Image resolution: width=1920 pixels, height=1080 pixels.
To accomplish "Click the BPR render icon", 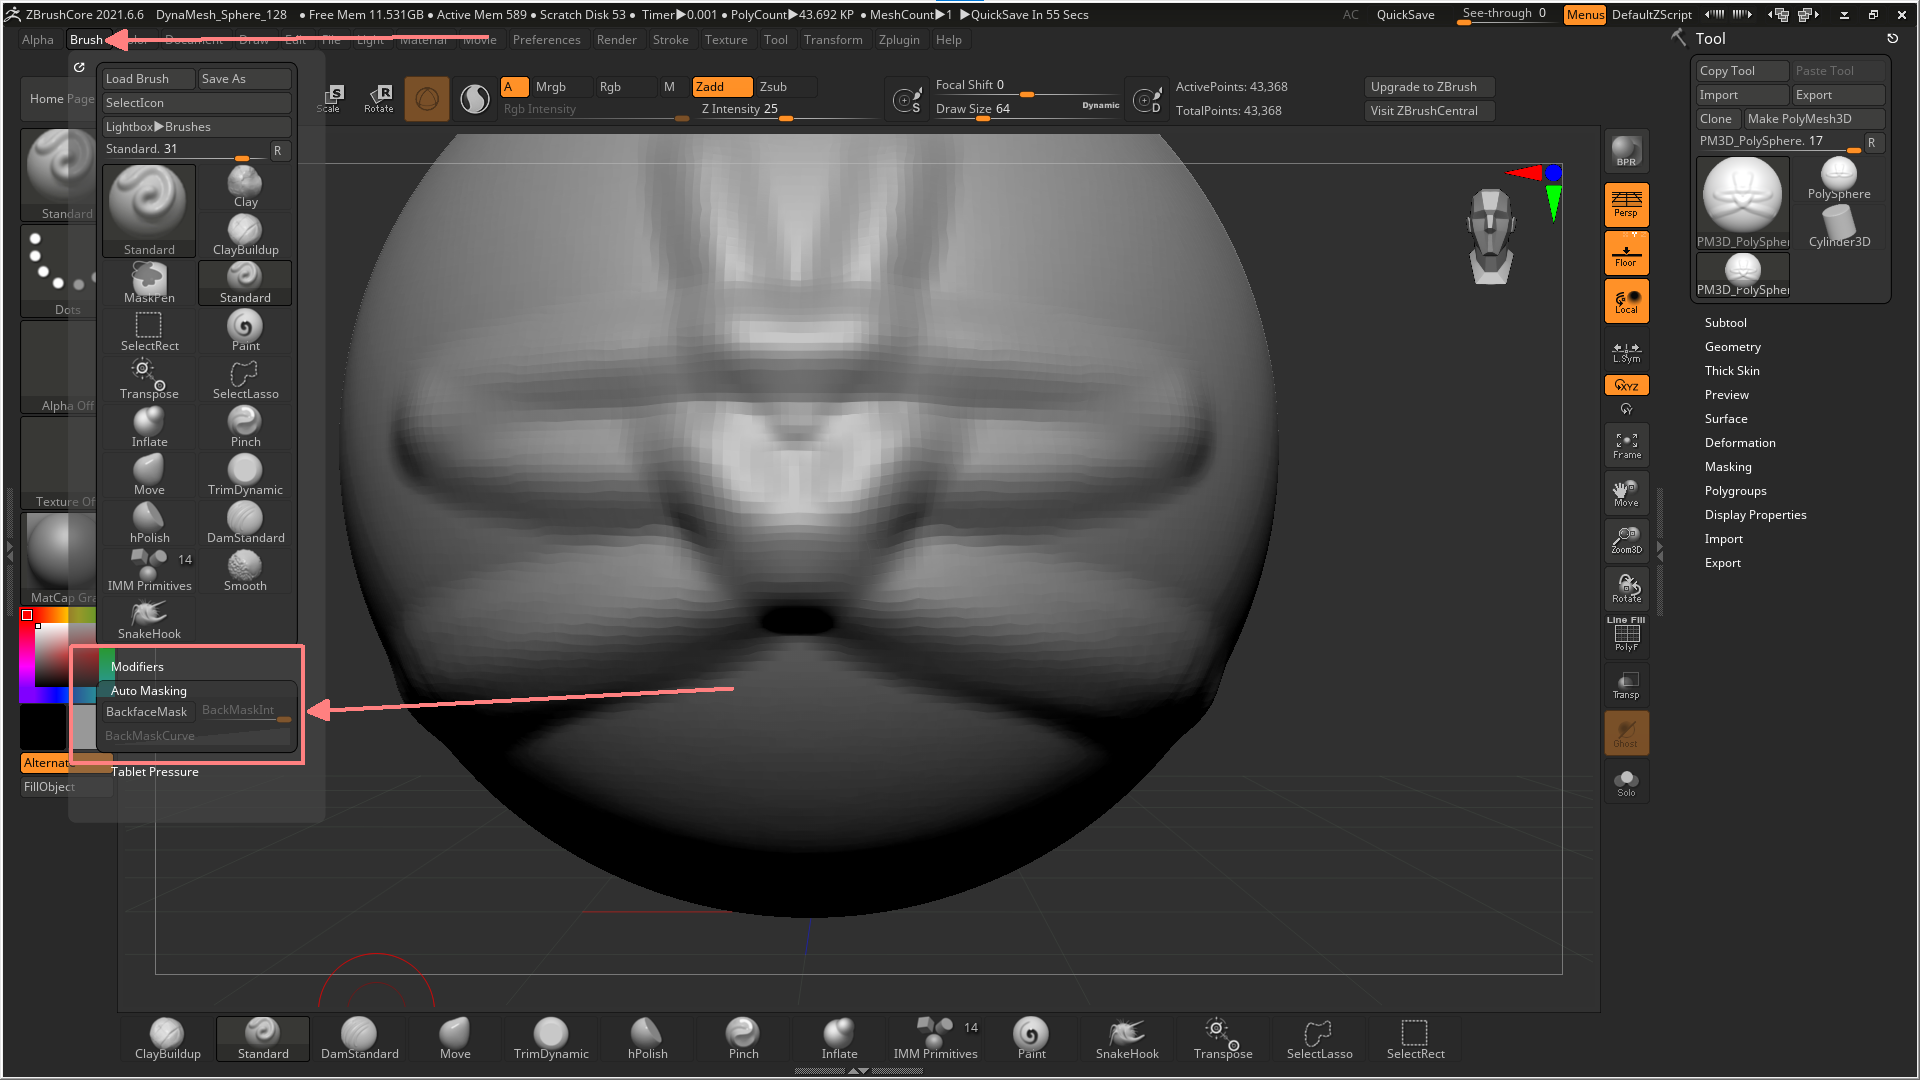I will tap(1626, 151).
